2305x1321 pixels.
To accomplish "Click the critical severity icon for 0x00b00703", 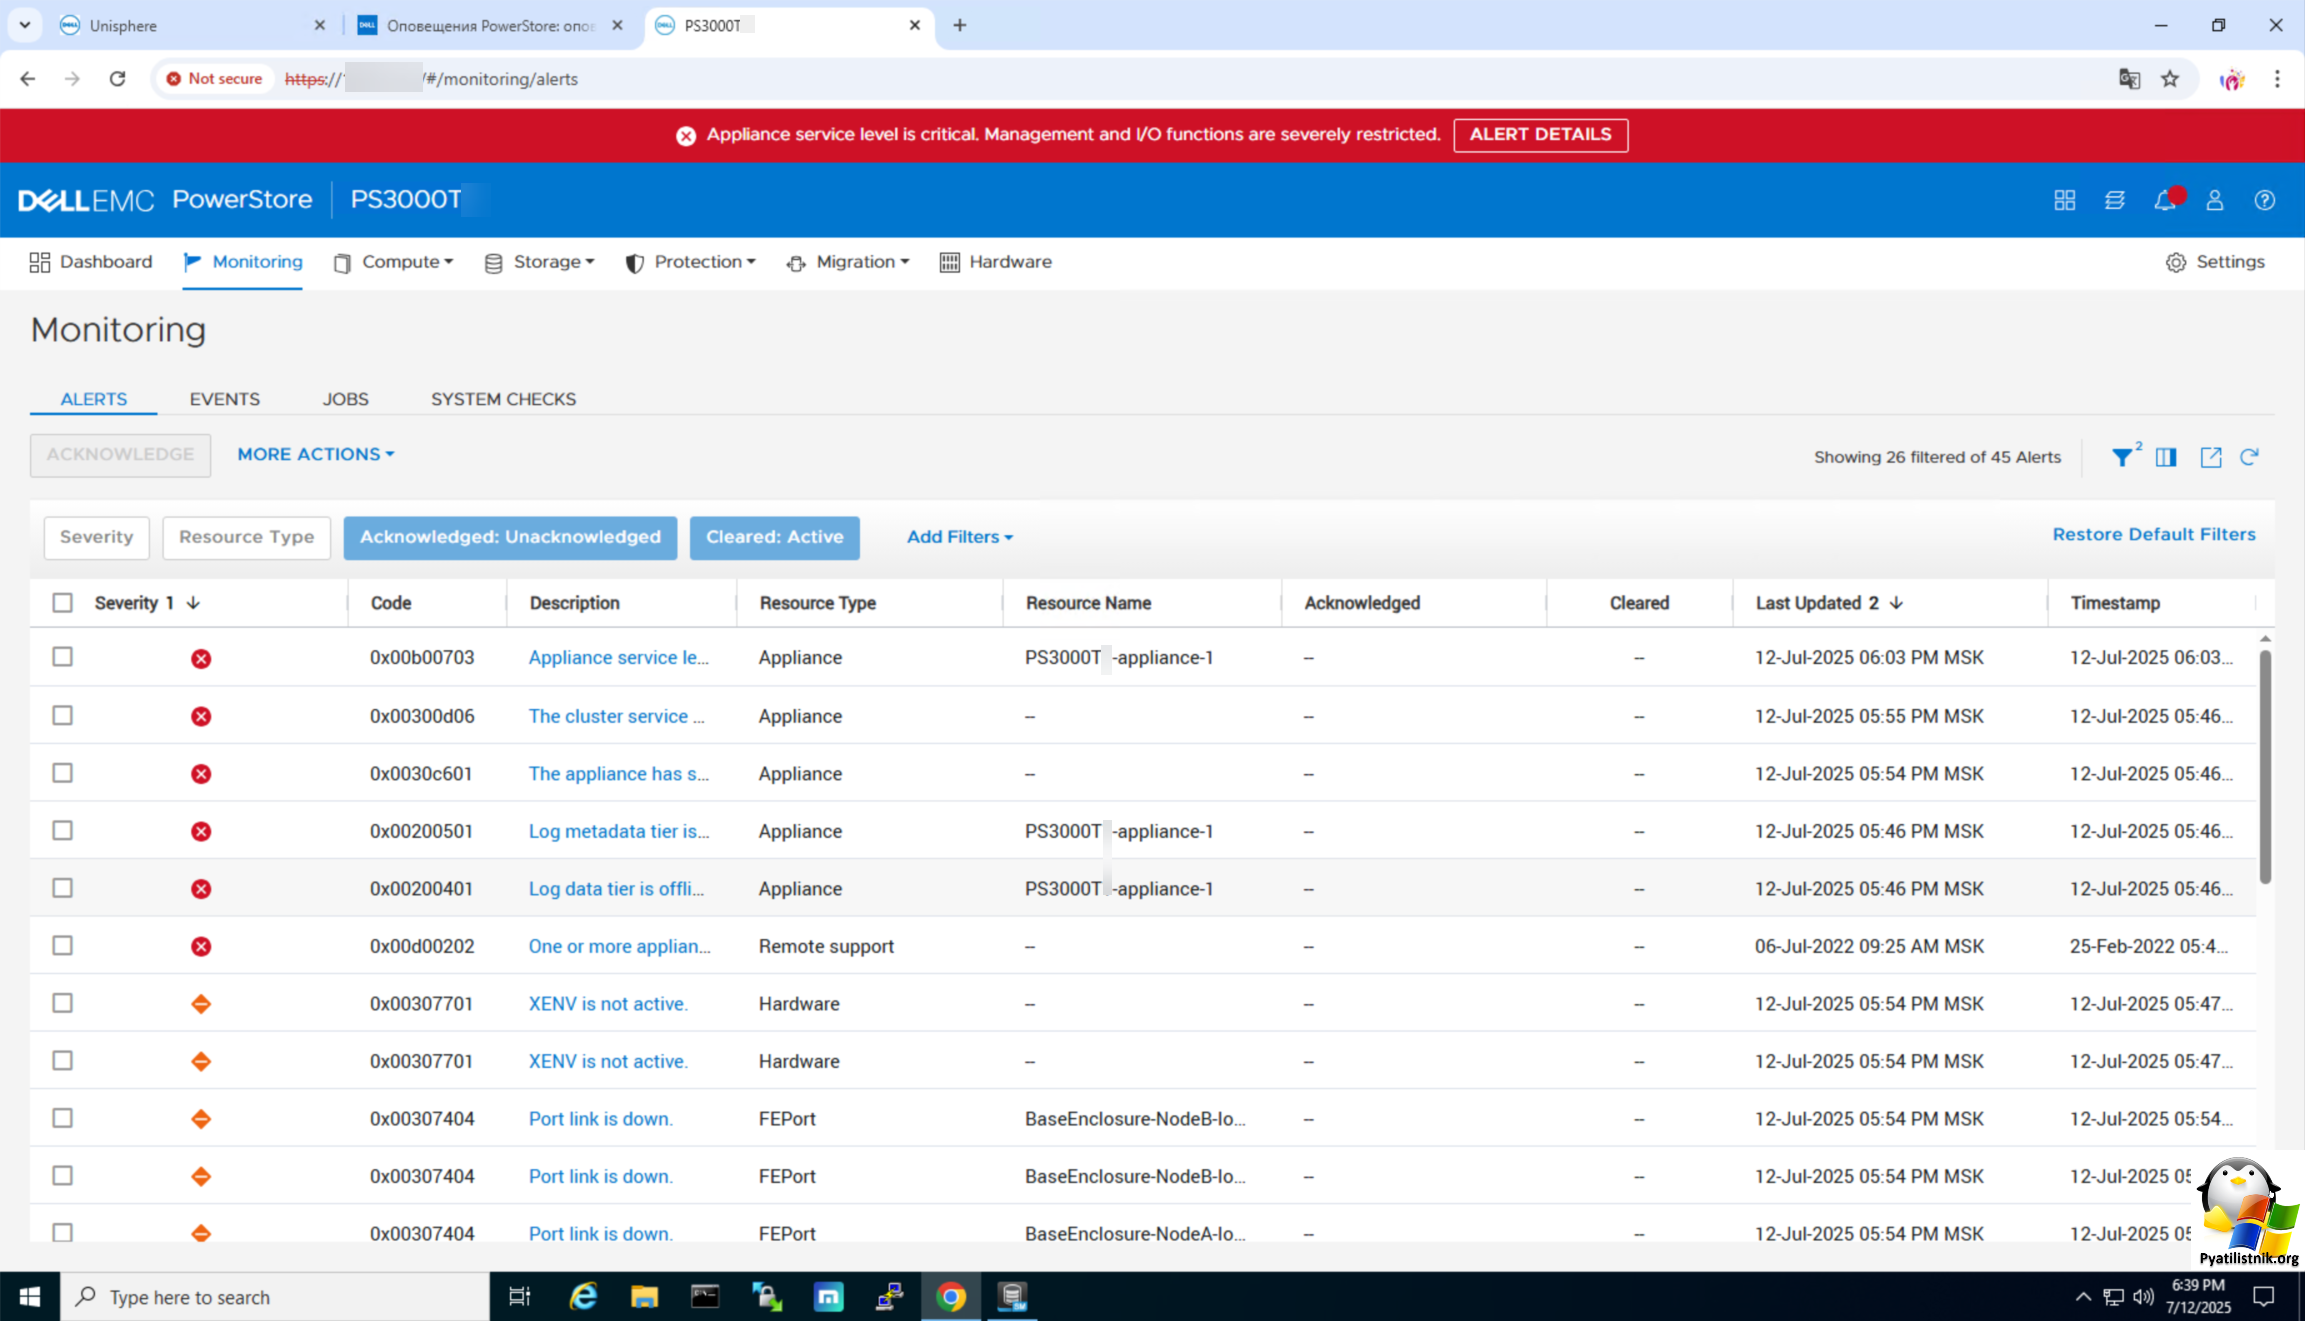I will (x=201, y=658).
